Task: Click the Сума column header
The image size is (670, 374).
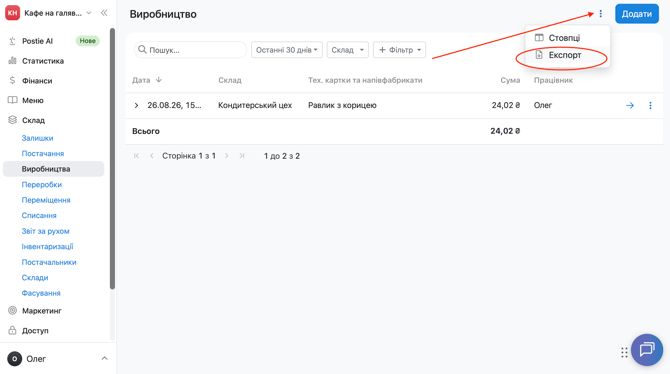Action: coord(510,80)
